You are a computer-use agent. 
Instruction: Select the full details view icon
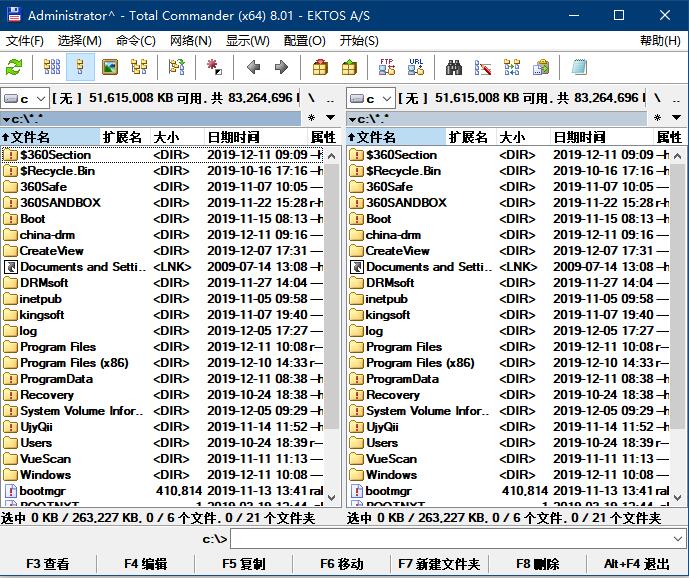point(80,68)
